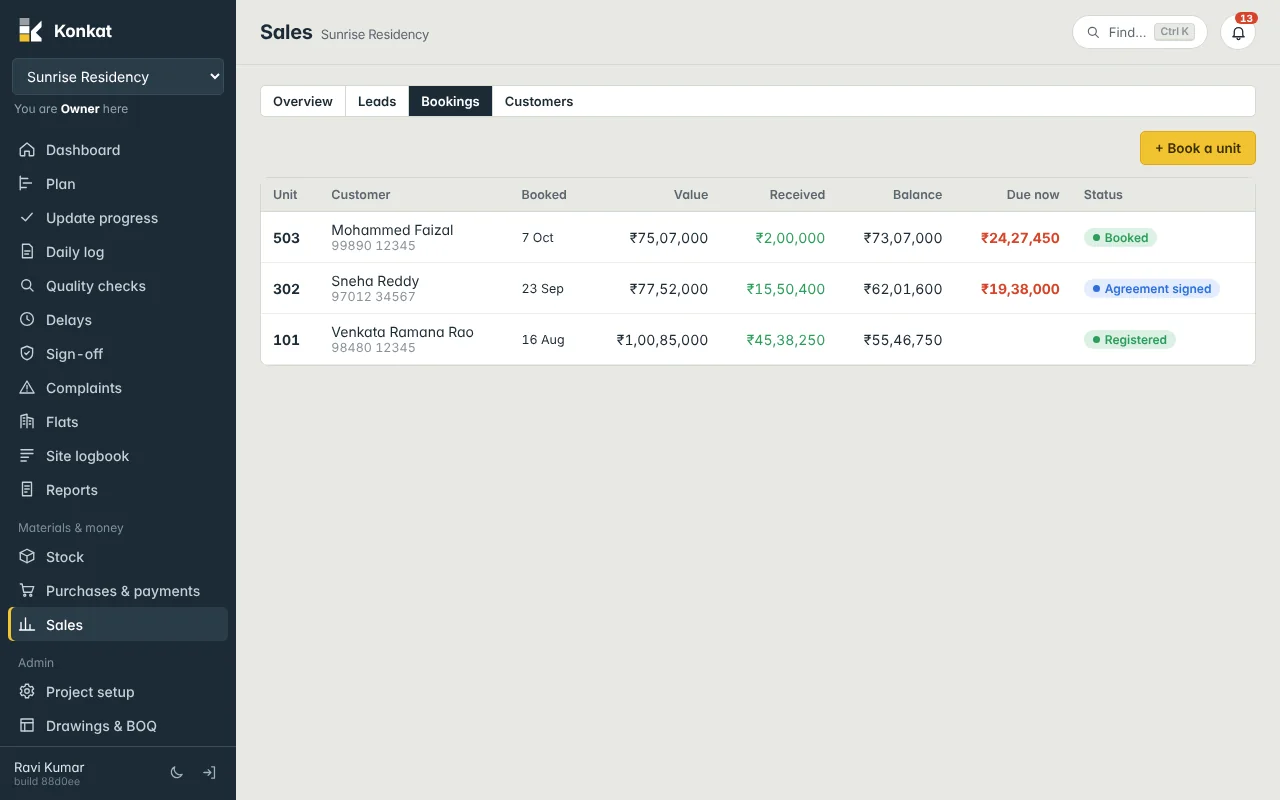Click the Find search box
The image size is (1280, 800).
(x=1140, y=32)
